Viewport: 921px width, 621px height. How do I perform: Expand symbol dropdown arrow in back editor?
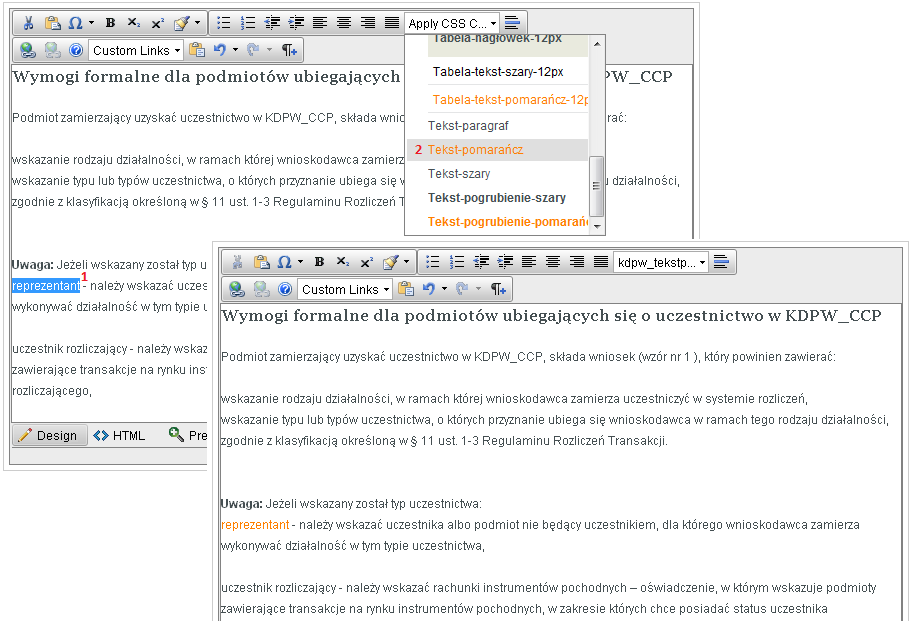[91, 23]
